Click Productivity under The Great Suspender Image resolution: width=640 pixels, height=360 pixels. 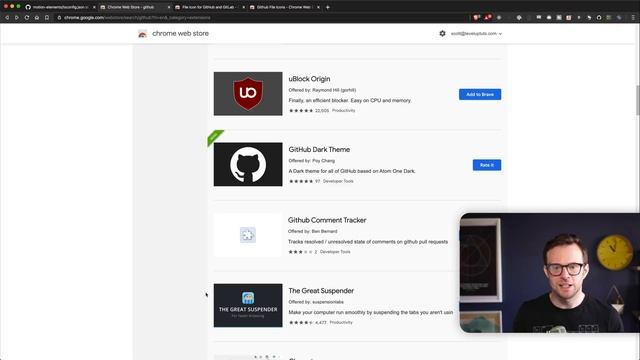341,322
